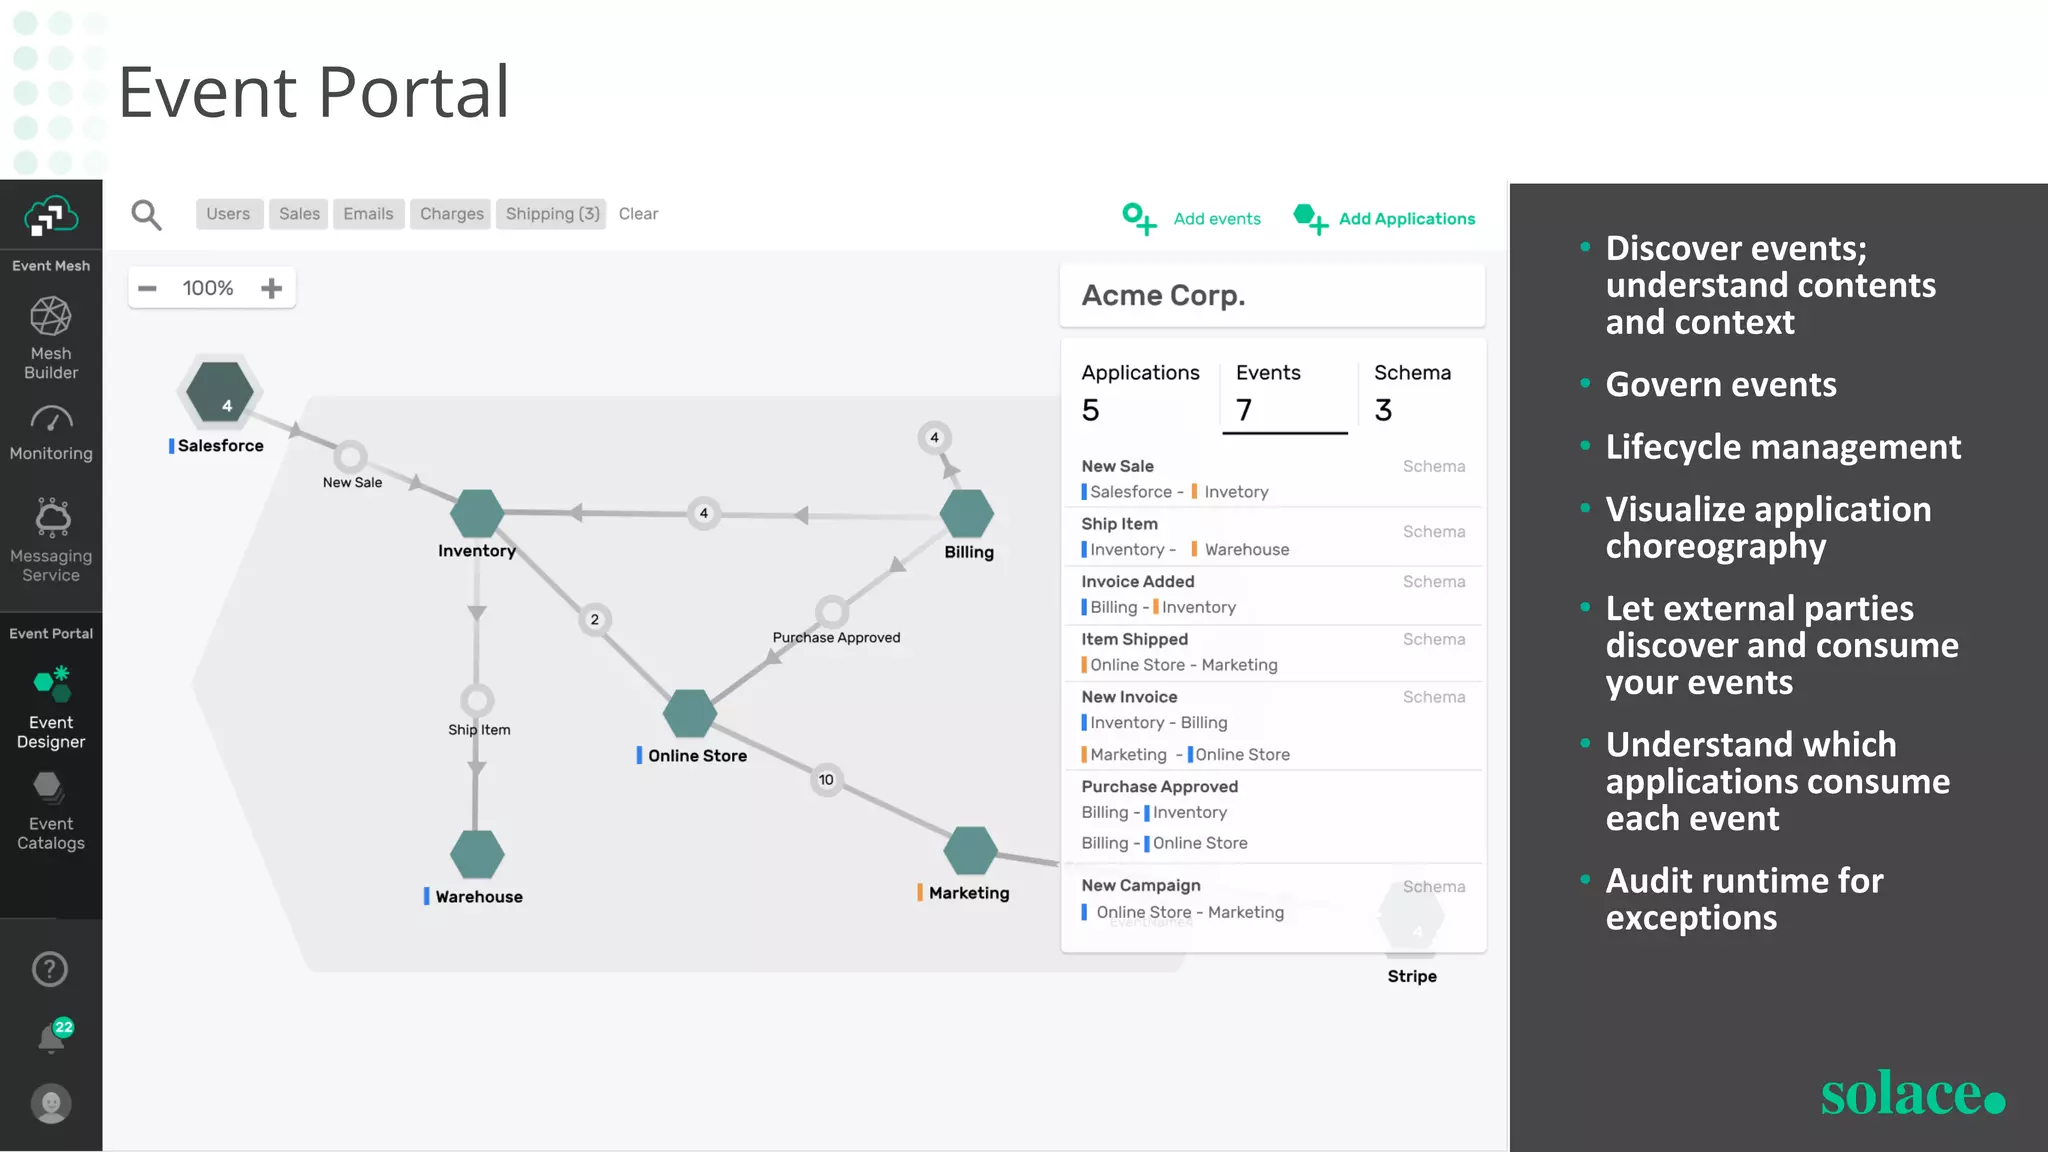
Task: Select the Invoice Added event row
Action: click(1273, 594)
